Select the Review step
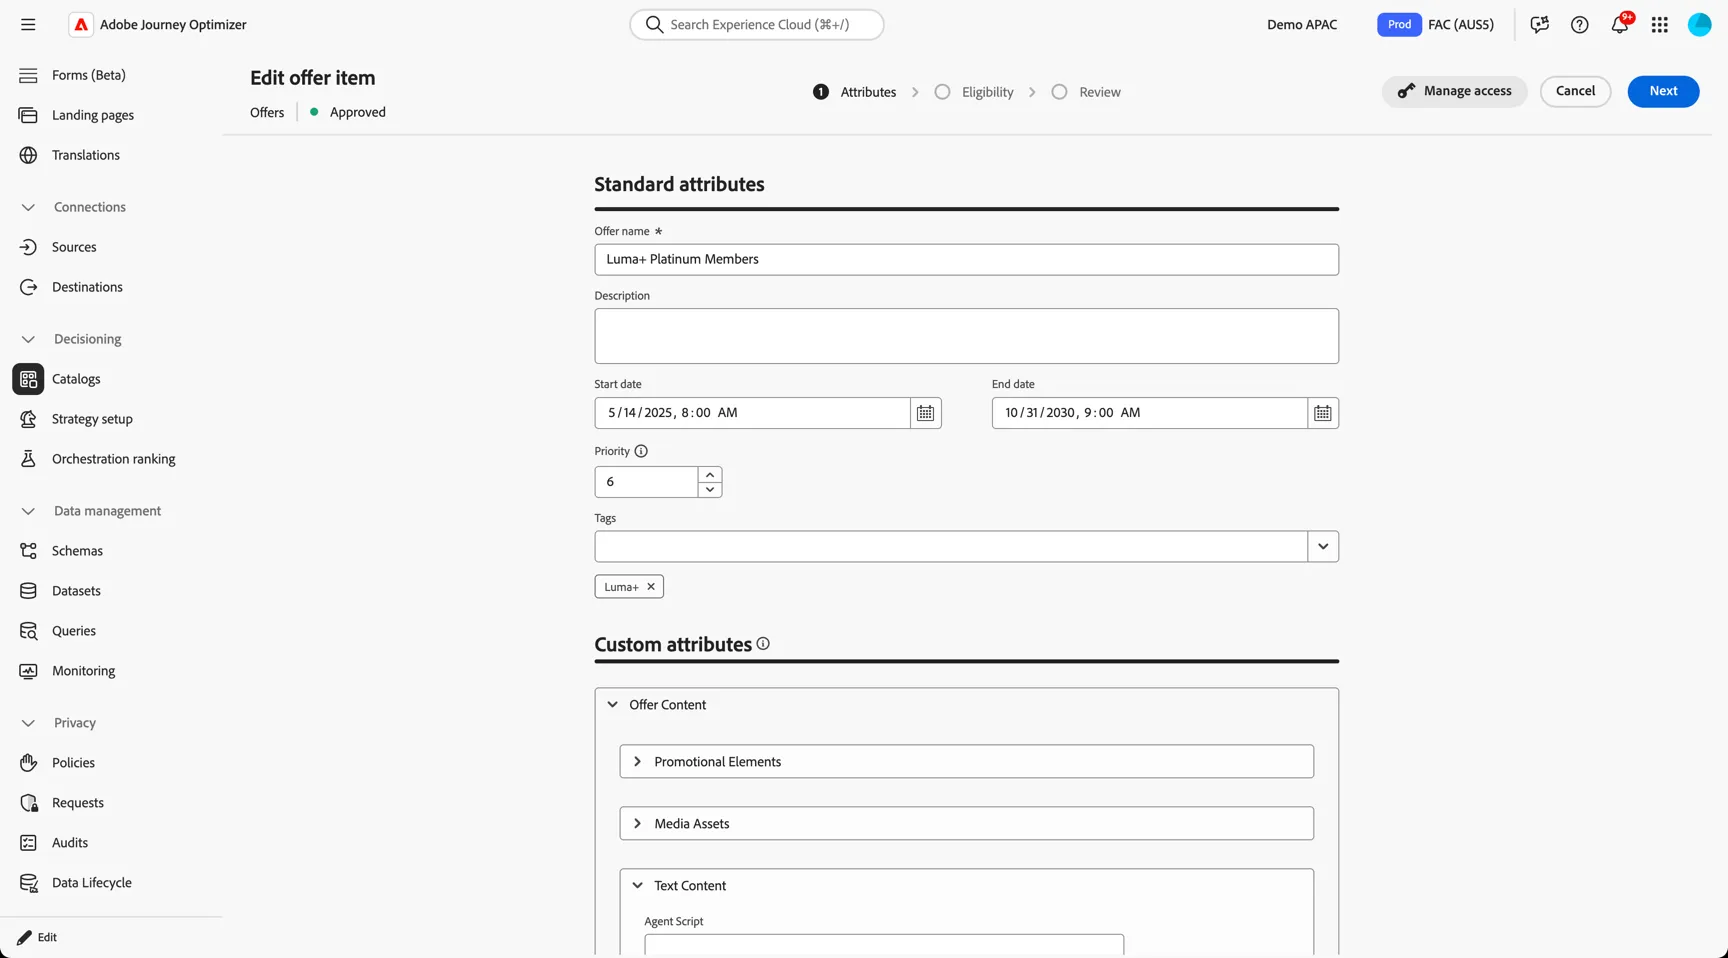Screen dimensions: 1728x958 [x=1086, y=92]
